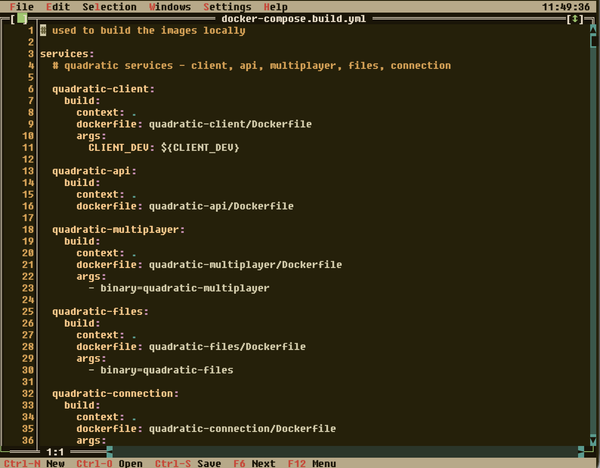The image size is (600, 468).
Task: Click 'build:' on line 7
Action: click(x=82, y=101)
